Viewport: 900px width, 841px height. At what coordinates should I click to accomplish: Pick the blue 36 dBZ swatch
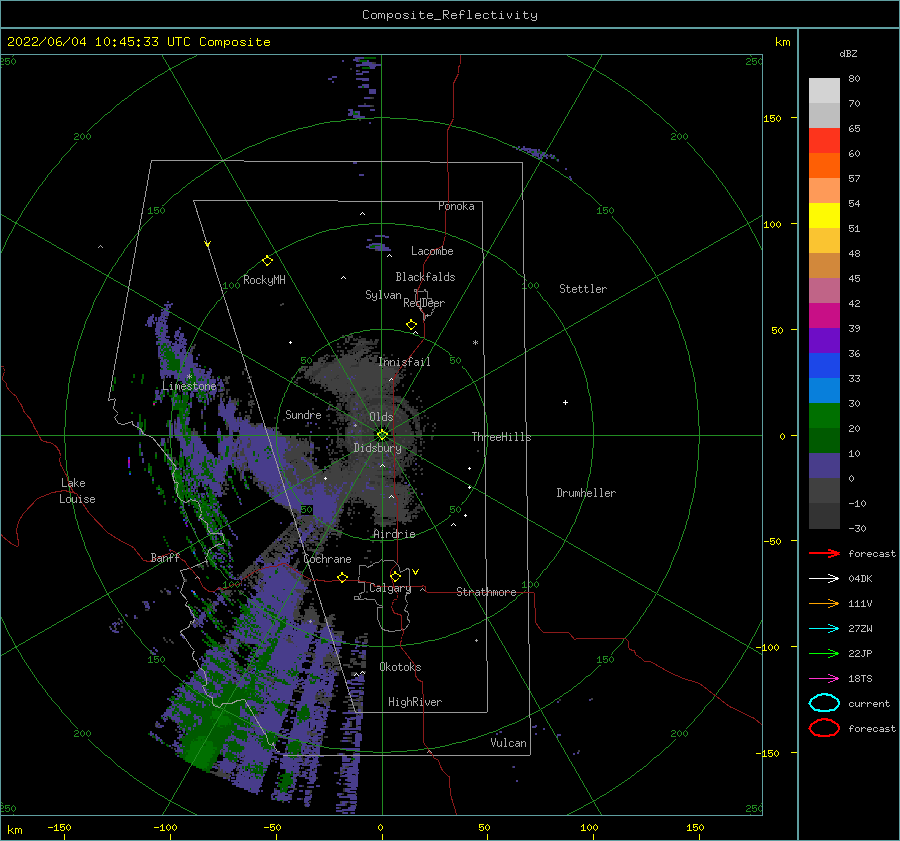(824, 365)
